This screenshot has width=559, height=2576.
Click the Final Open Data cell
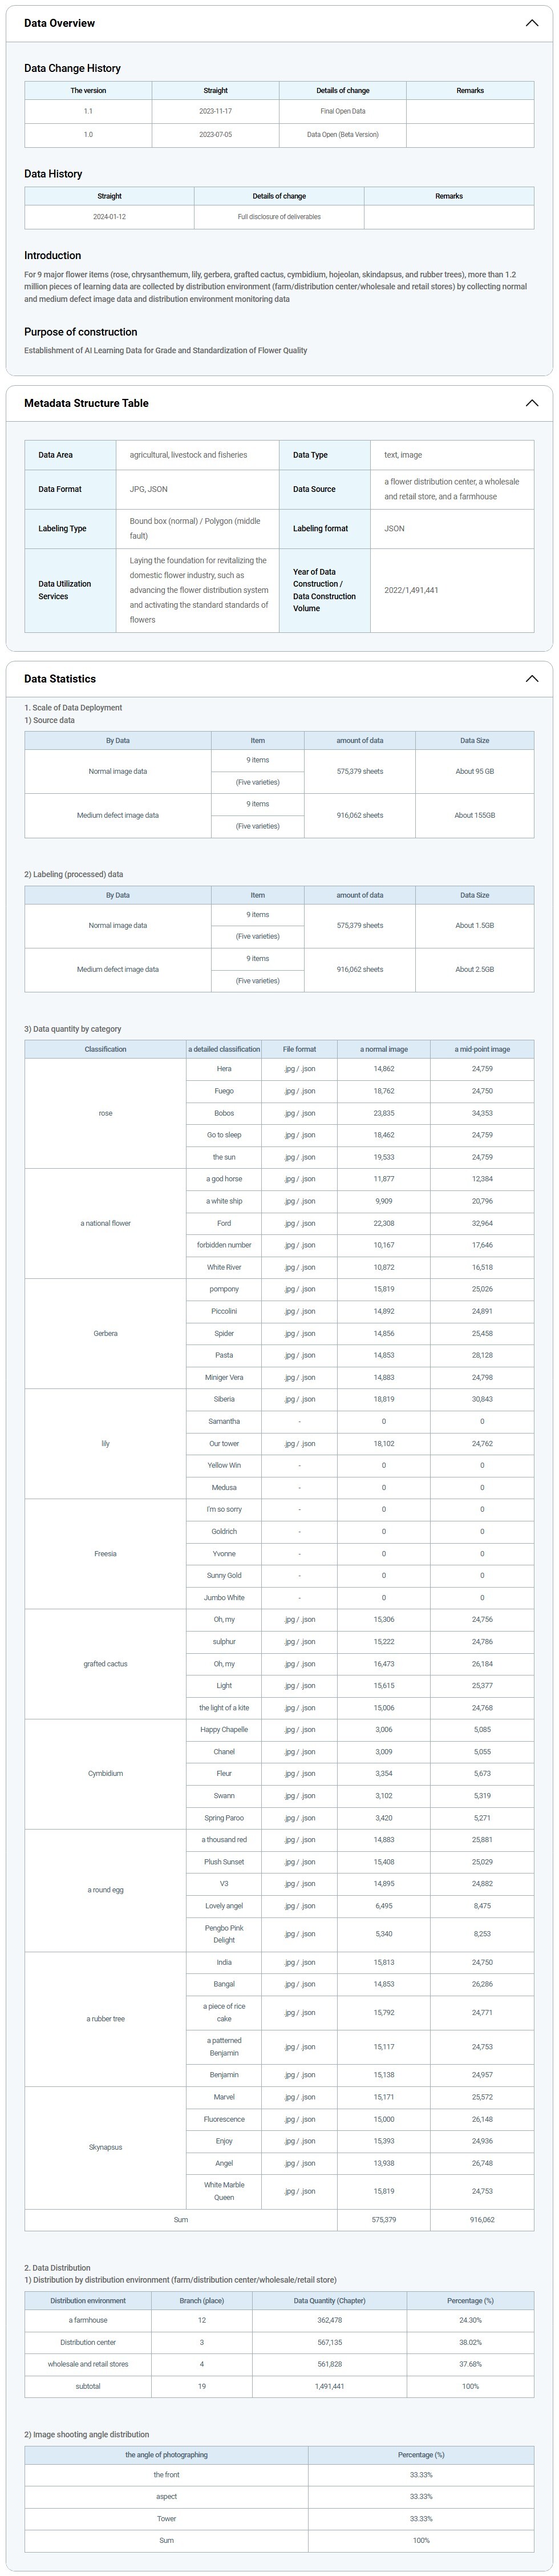[x=342, y=111]
